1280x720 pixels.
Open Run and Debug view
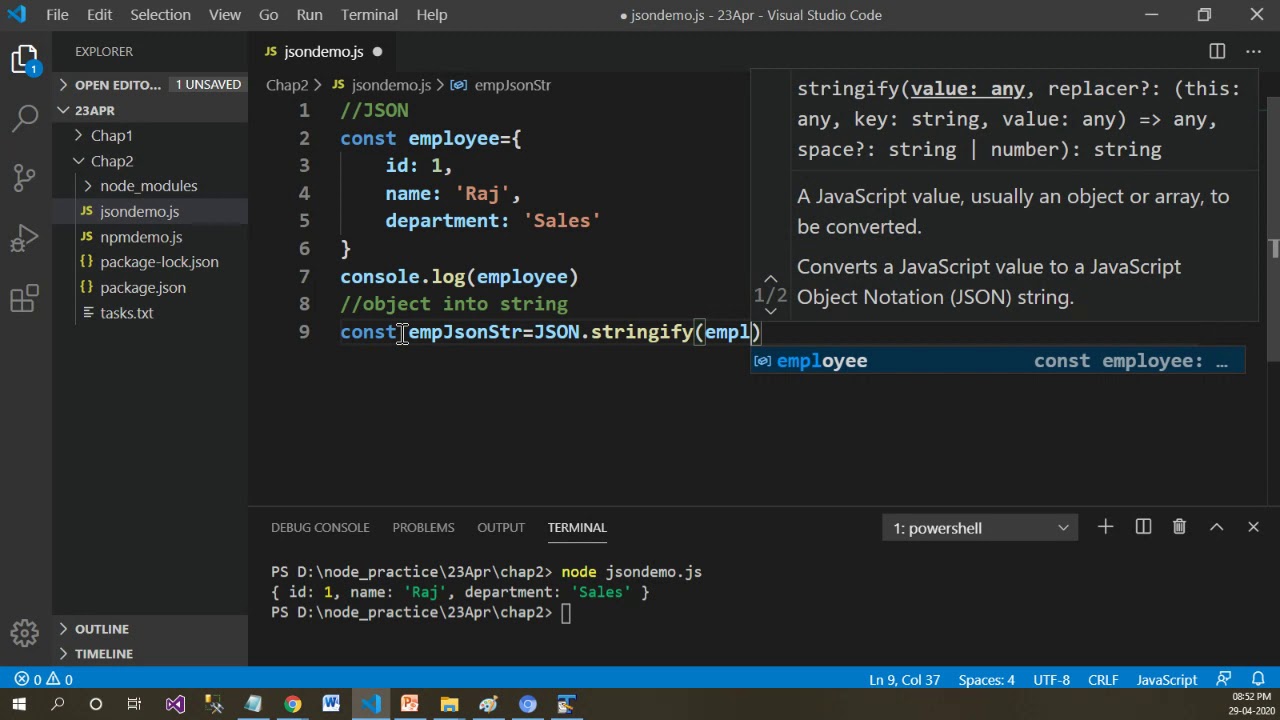[x=25, y=238]
